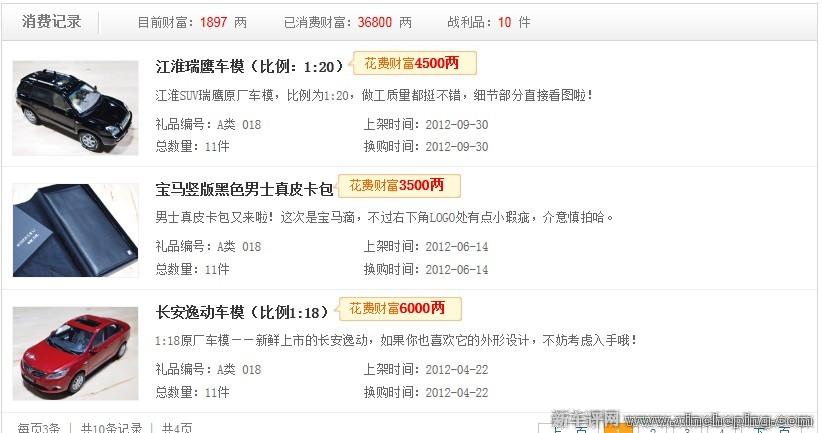Click the 花费财富6000两 badge
The width and height of the screenshot is (822, 433).
(400, 308)
